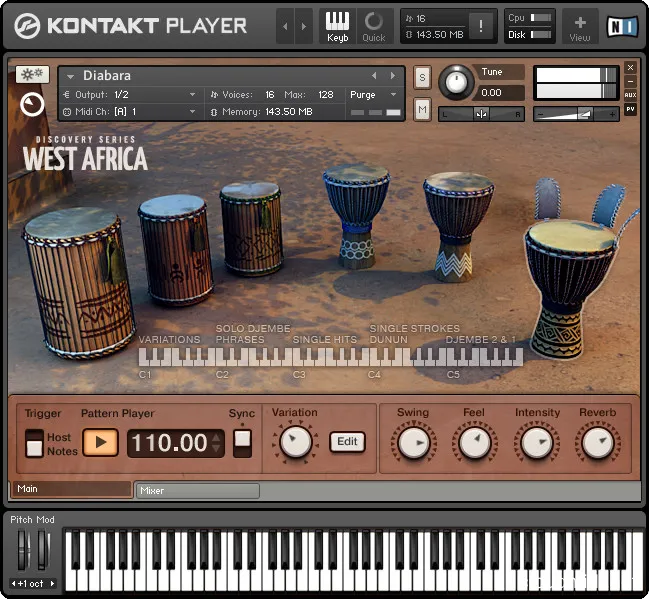Expand the Midi Ch dropdown
649x599 pixels.
[130, 112]
